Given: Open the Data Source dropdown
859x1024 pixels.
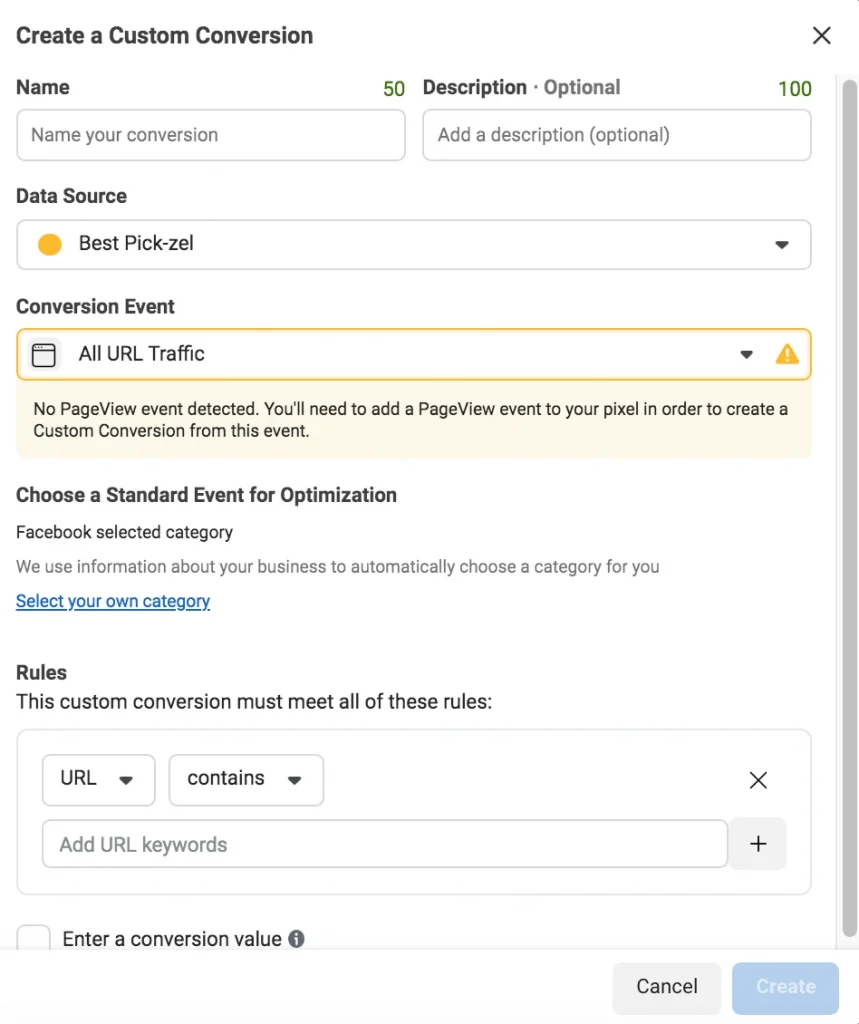Looking at the screenshot, I should pos(413,244).
